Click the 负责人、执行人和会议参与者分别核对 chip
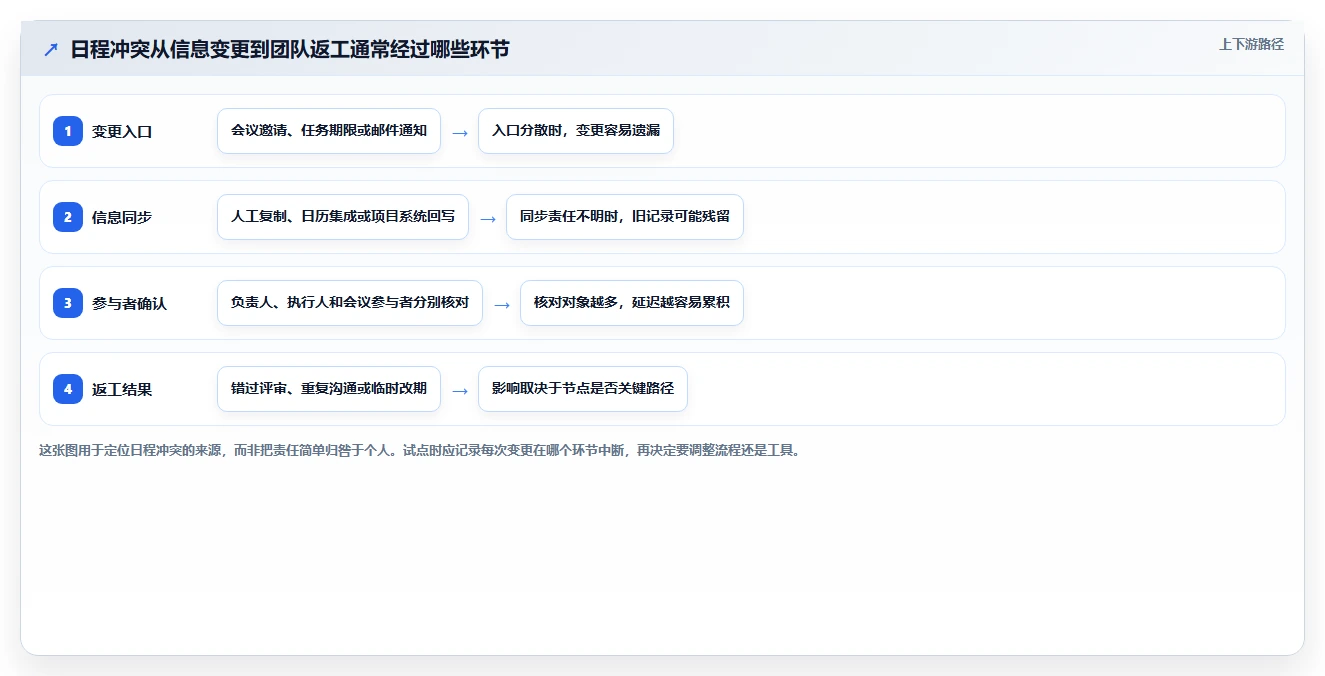1325x676 pixels. click(x=350, y=303)
